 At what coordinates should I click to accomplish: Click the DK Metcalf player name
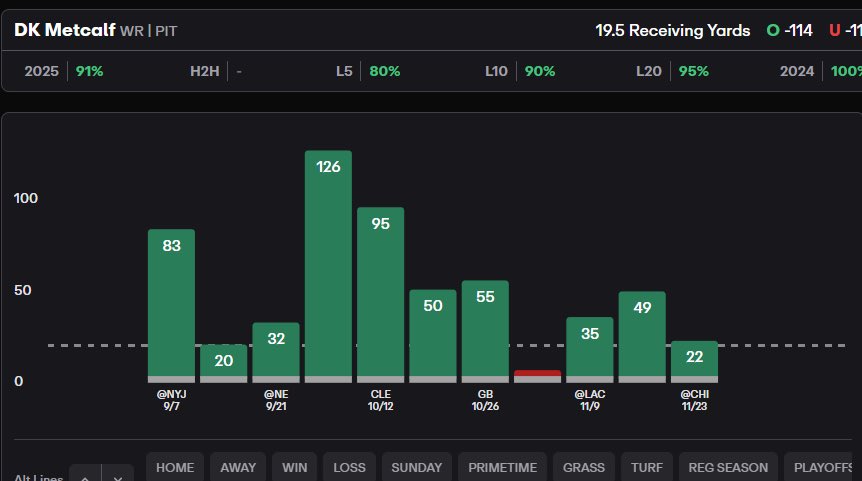pos(65,30)
